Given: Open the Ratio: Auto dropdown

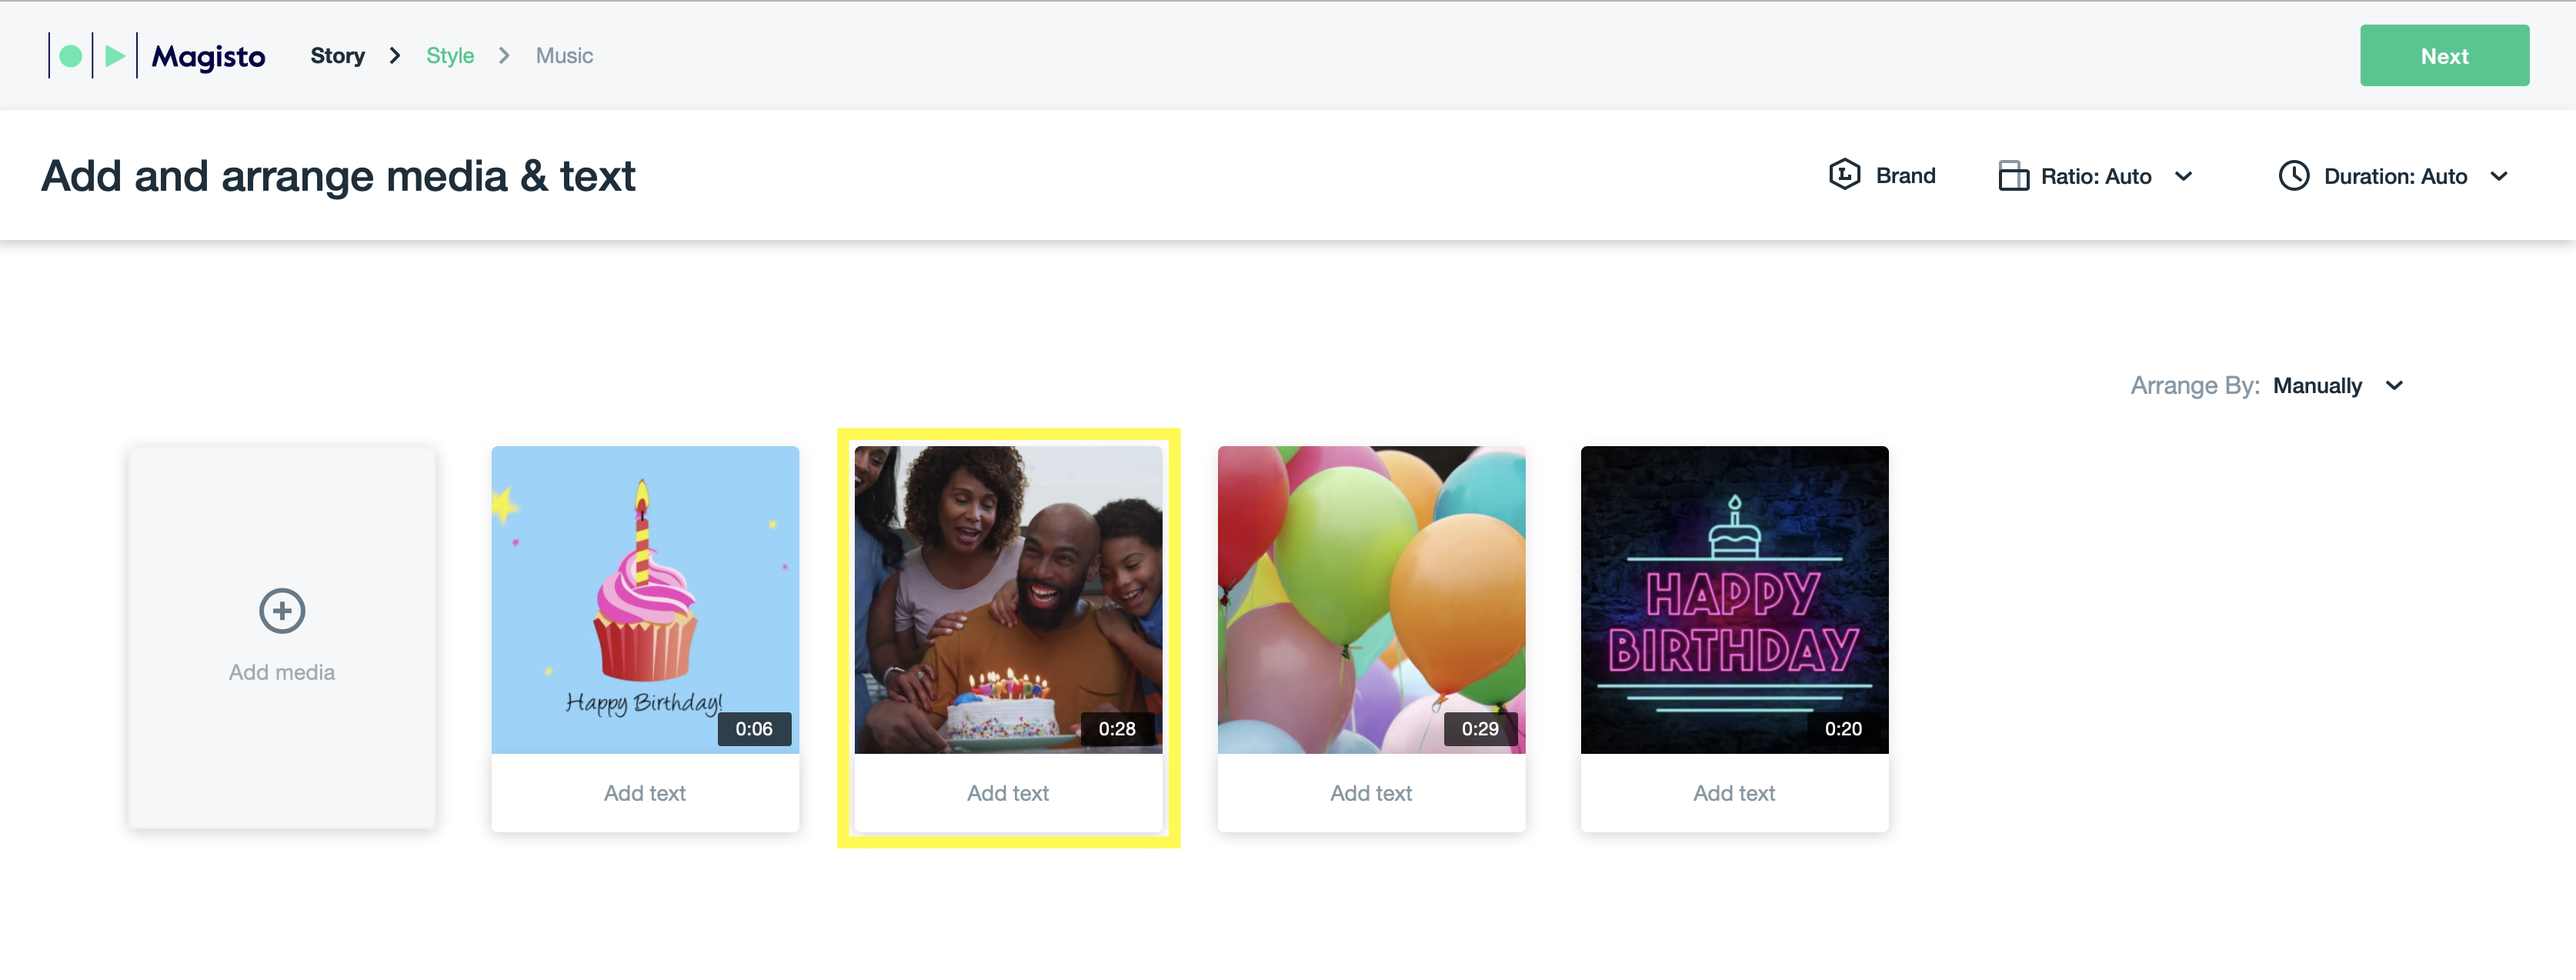Looking at the screenshot, I should pos(2096,176).
